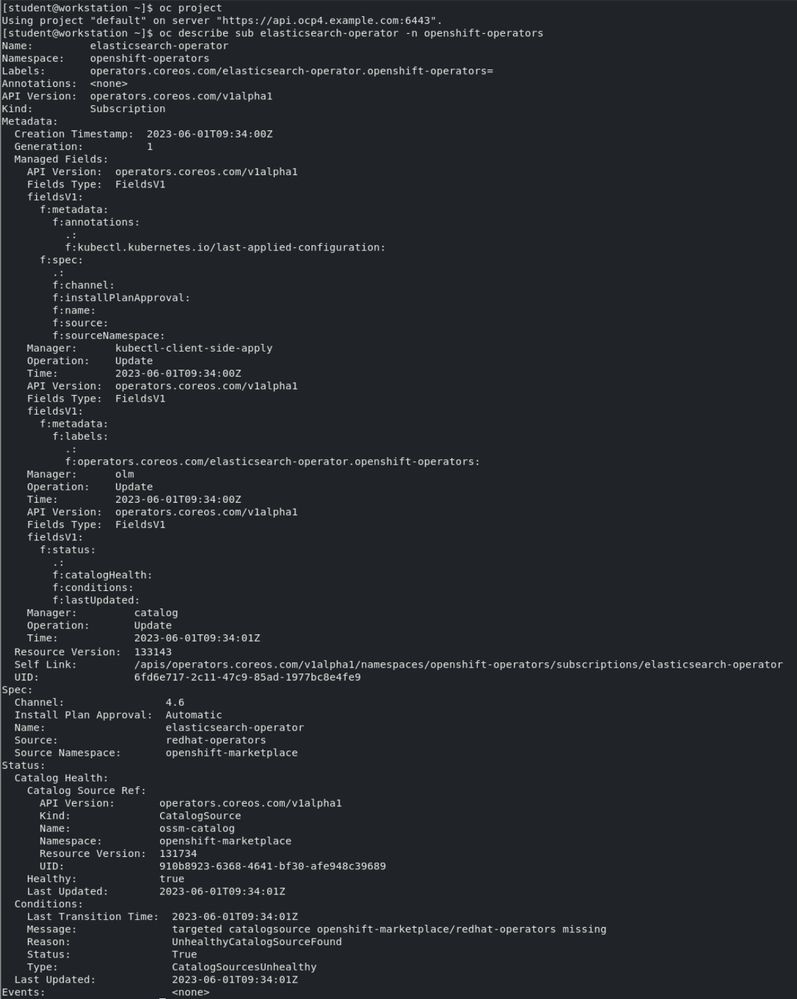This screenshot has width=797, height=999.
Task: Select the Kind value "Subscription"
Action: coord(127,109)
